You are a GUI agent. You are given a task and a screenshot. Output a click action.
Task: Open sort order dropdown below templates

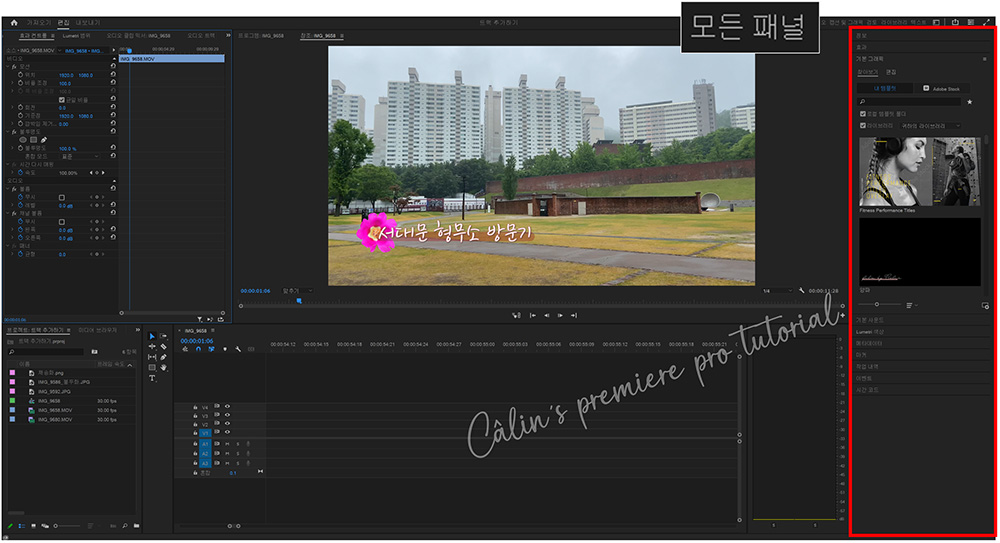911,305
